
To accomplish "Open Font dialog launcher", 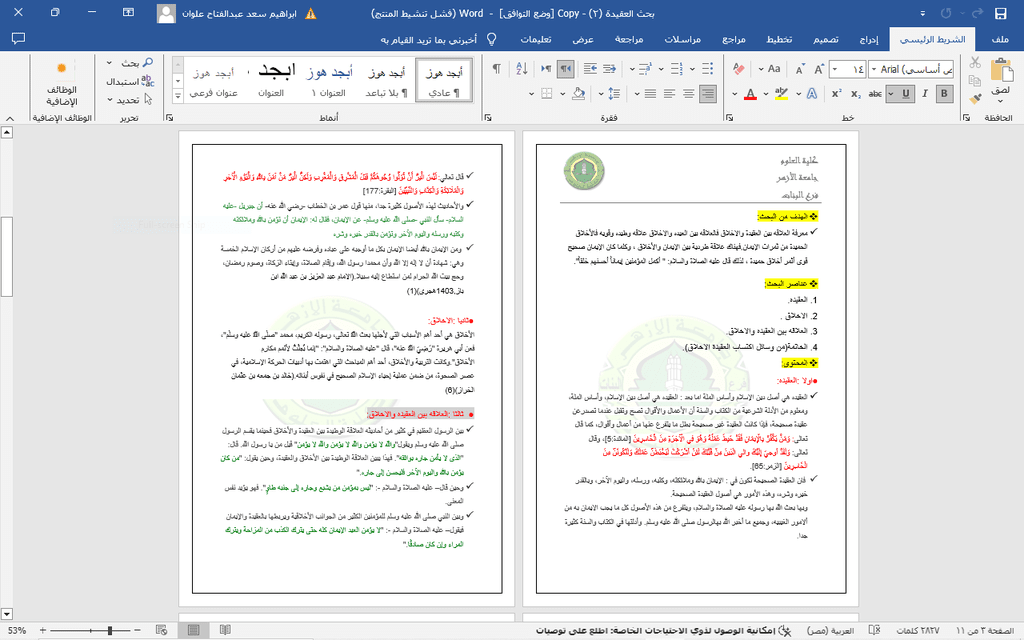I will pyautogui.click(x=729, y=118).
